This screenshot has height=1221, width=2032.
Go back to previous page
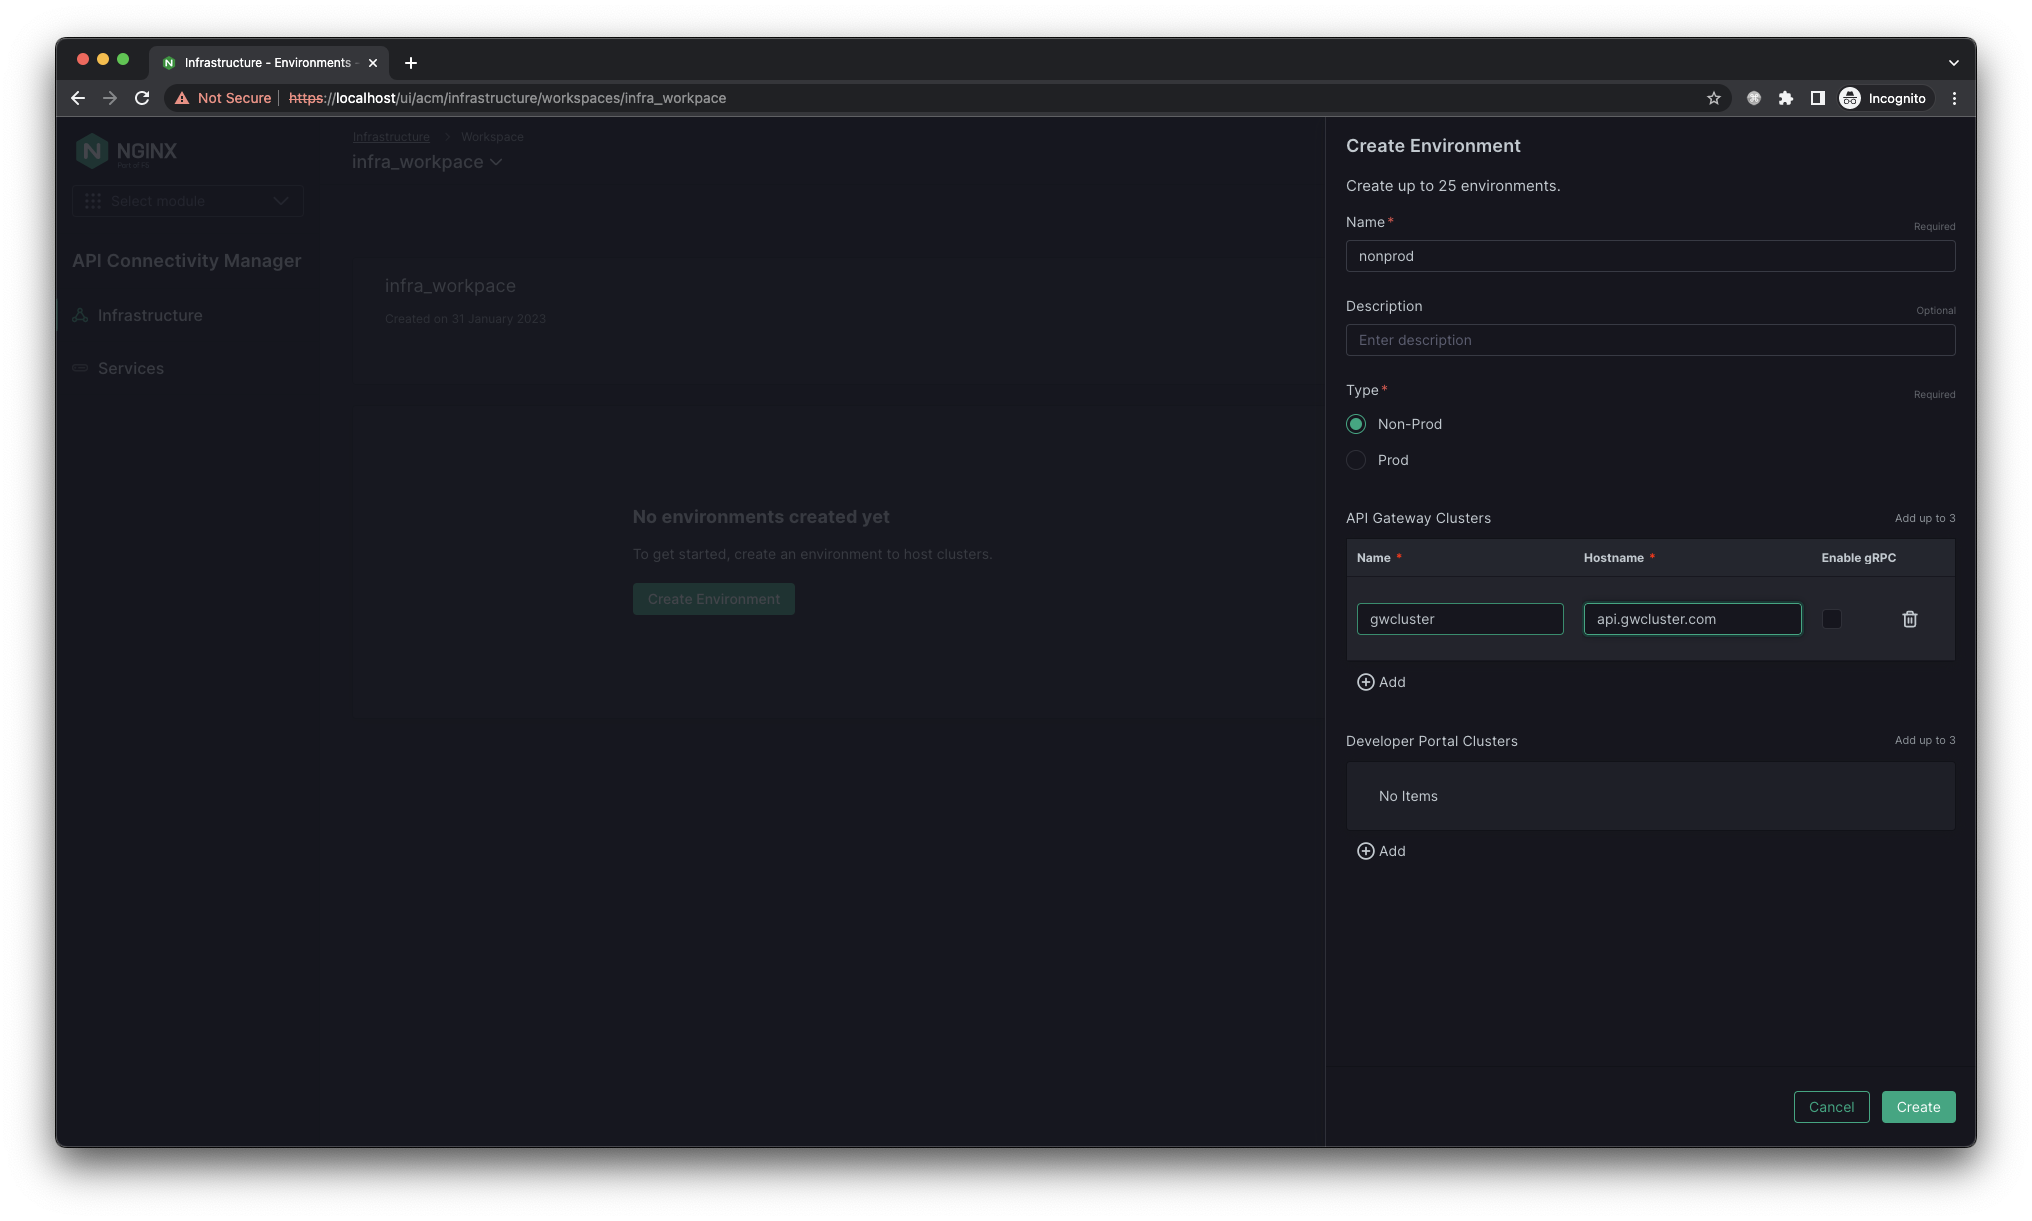pyautogui.click(x=78, y=98)
